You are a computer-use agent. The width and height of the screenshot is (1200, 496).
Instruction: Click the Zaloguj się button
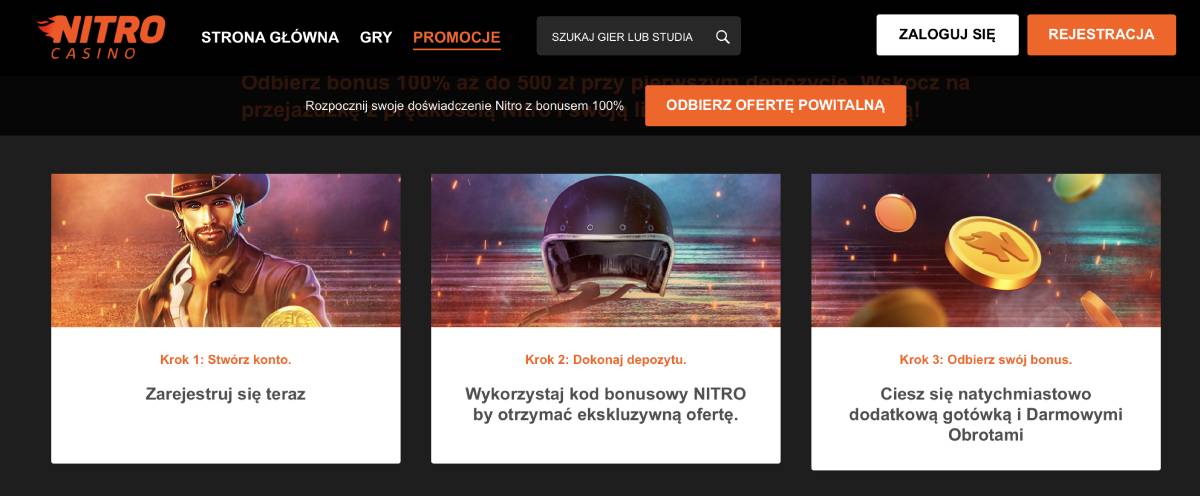[947, 35]
